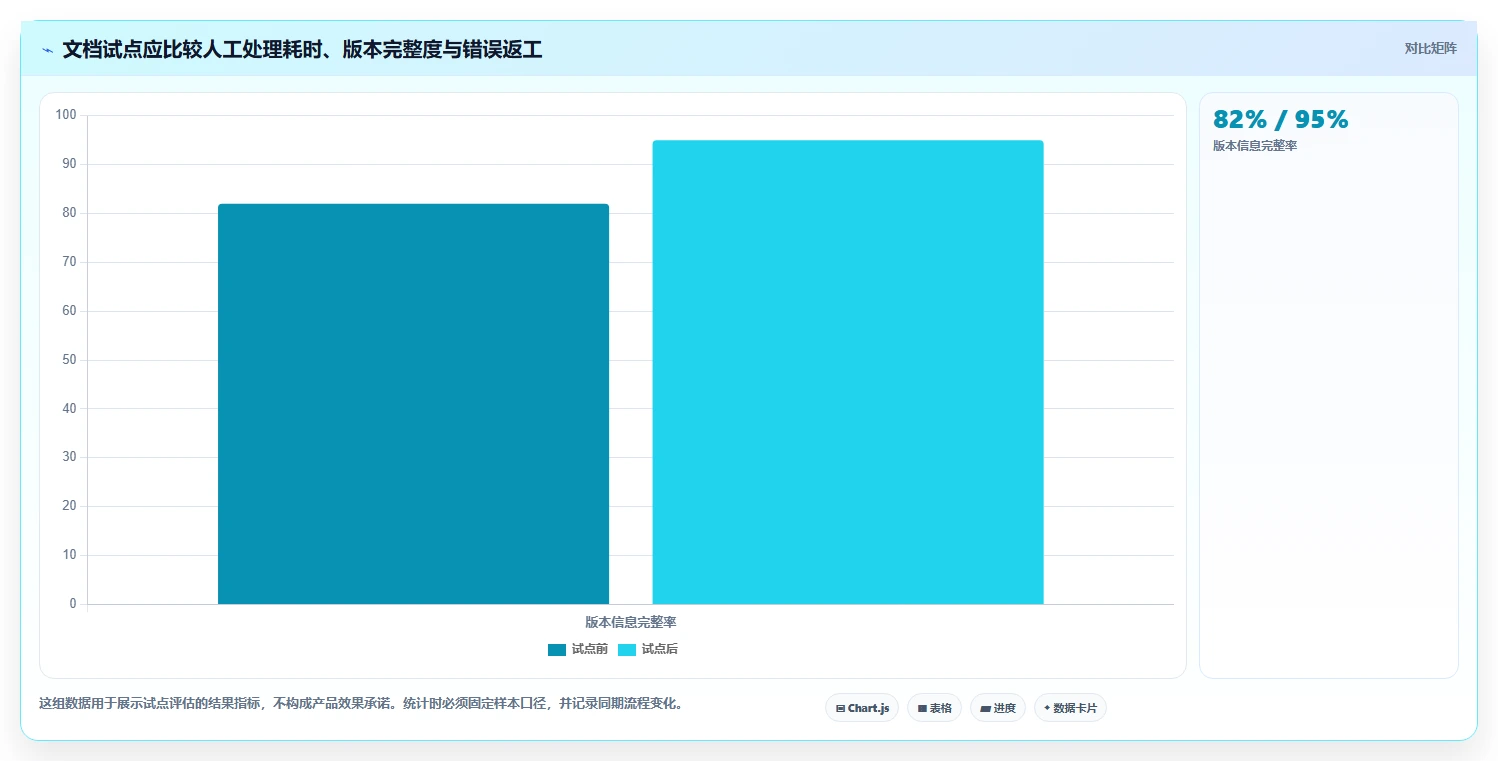Click the 对比矩阵 label in header

click(x=1431, y=48)
